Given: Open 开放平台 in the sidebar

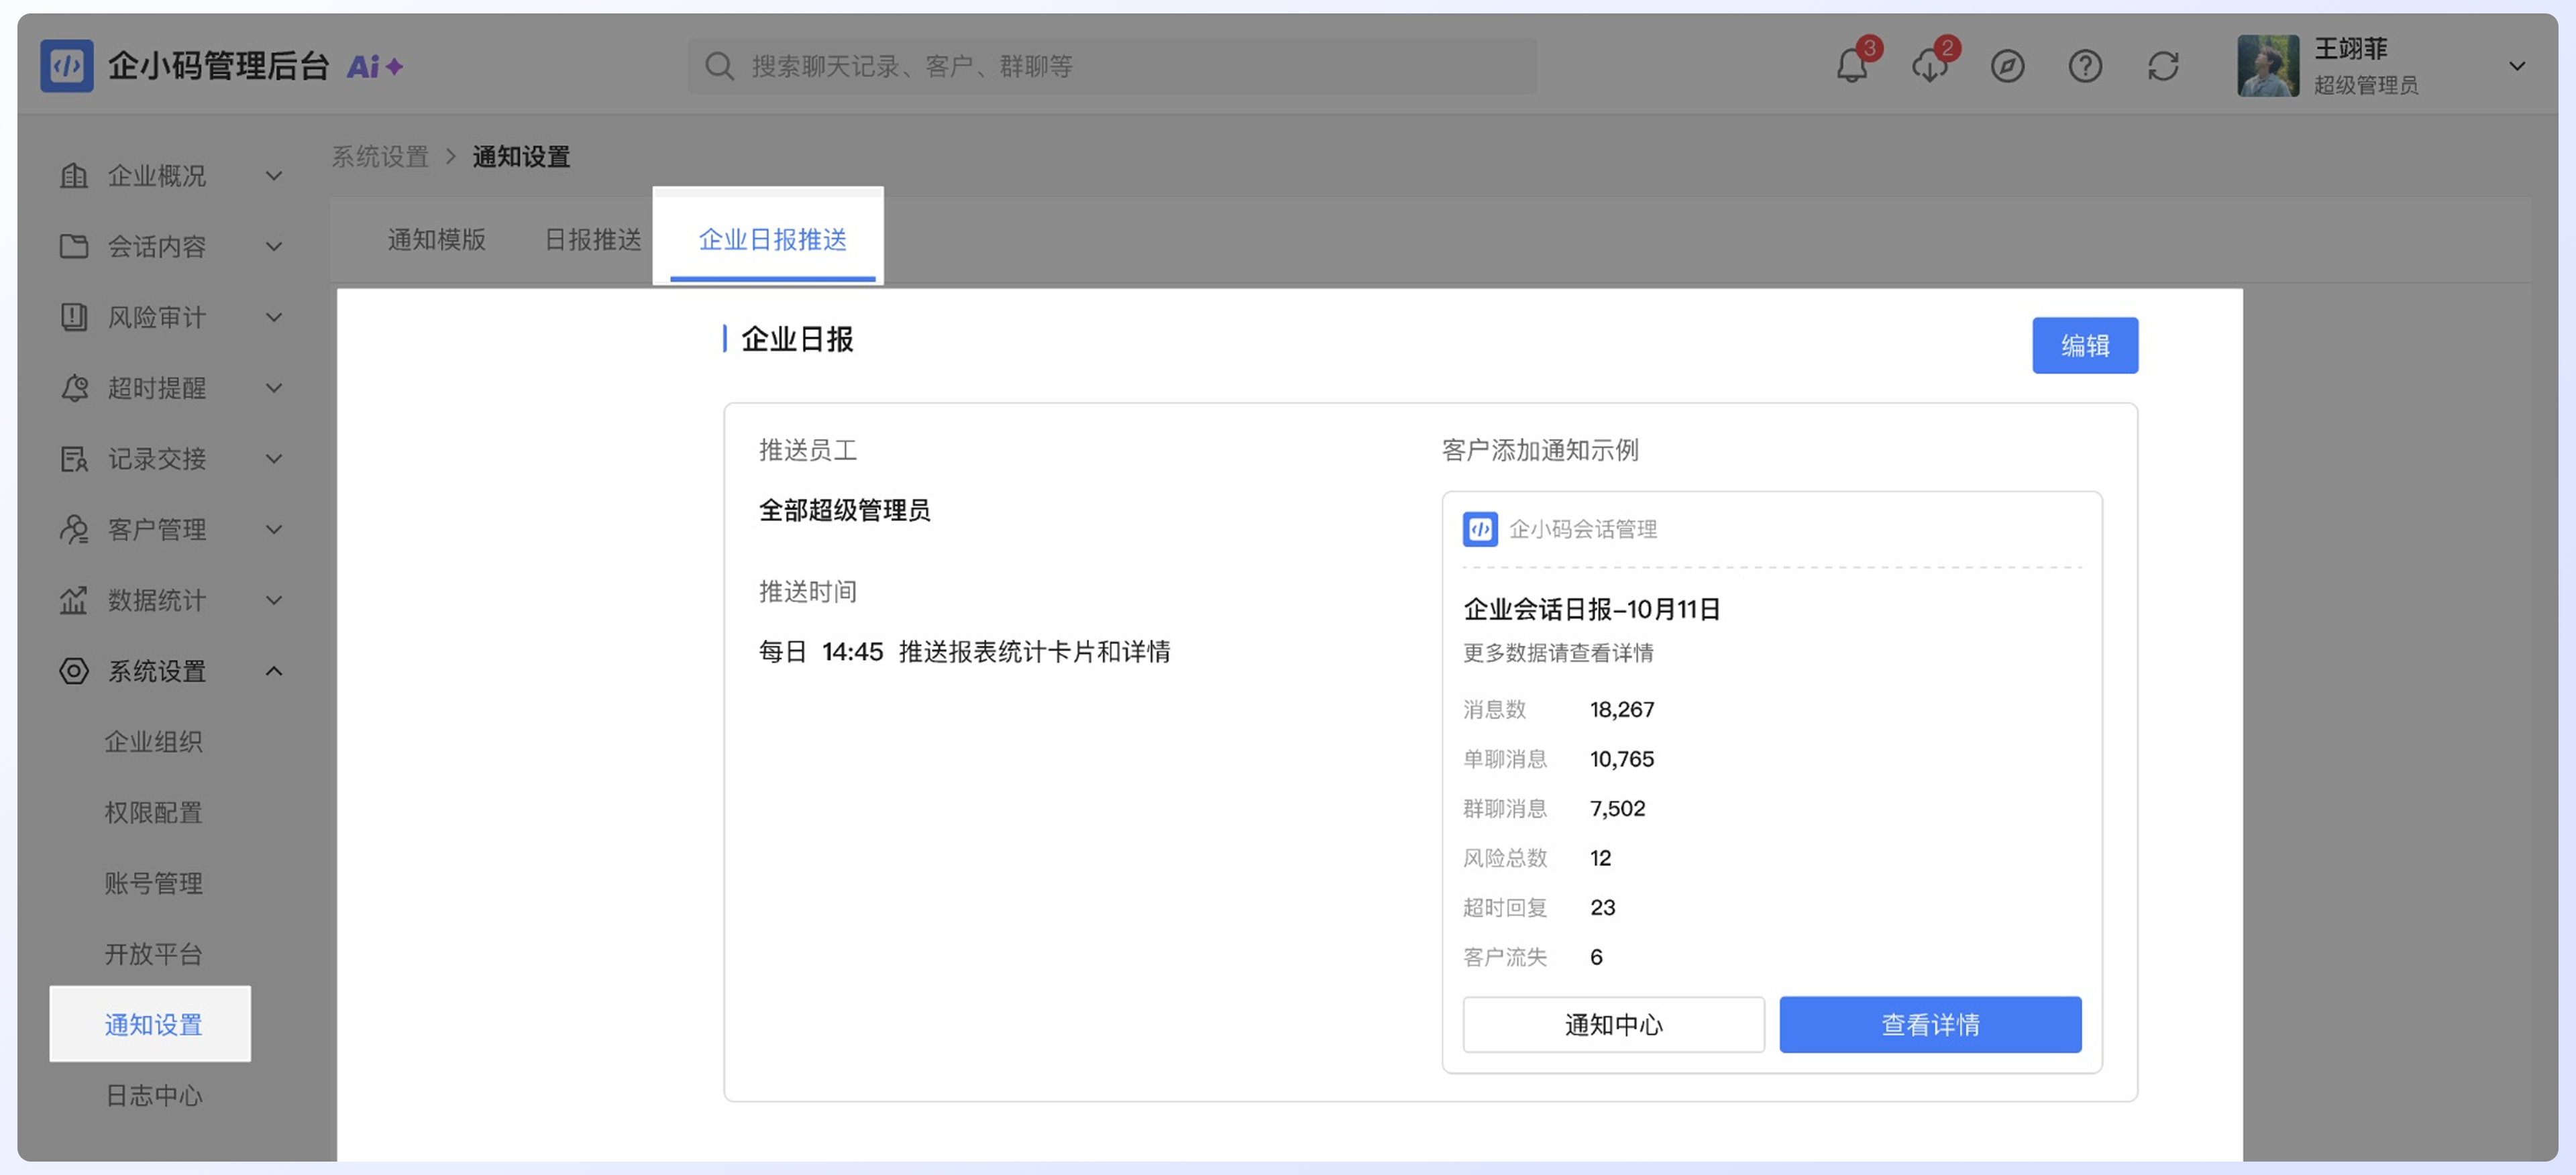Looking at the screenshot, I should 154,954.
